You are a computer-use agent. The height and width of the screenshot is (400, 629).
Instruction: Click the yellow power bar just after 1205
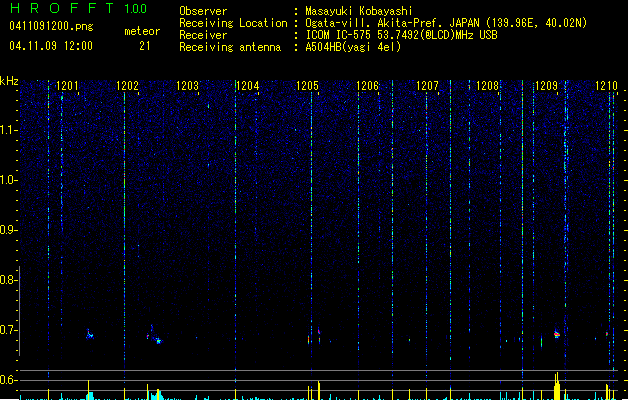[319, 390]
